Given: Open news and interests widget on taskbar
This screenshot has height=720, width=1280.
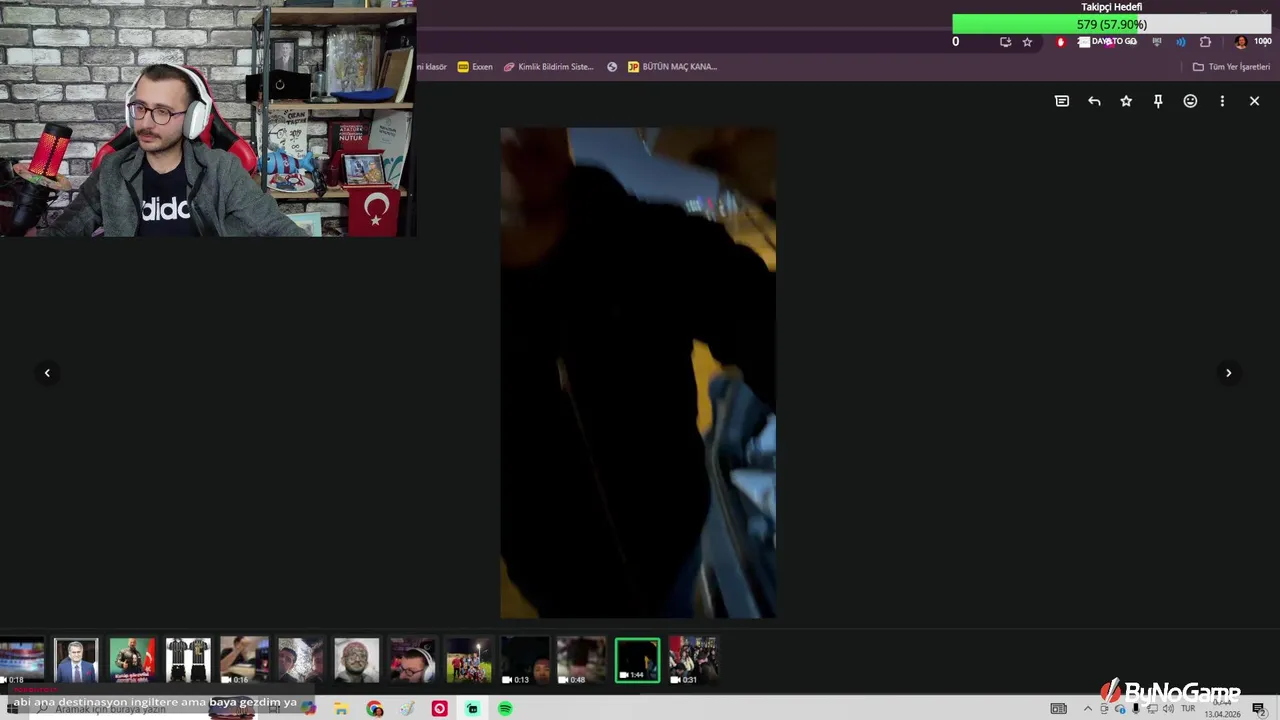Looking at the screenshot, I should 1058,709.
